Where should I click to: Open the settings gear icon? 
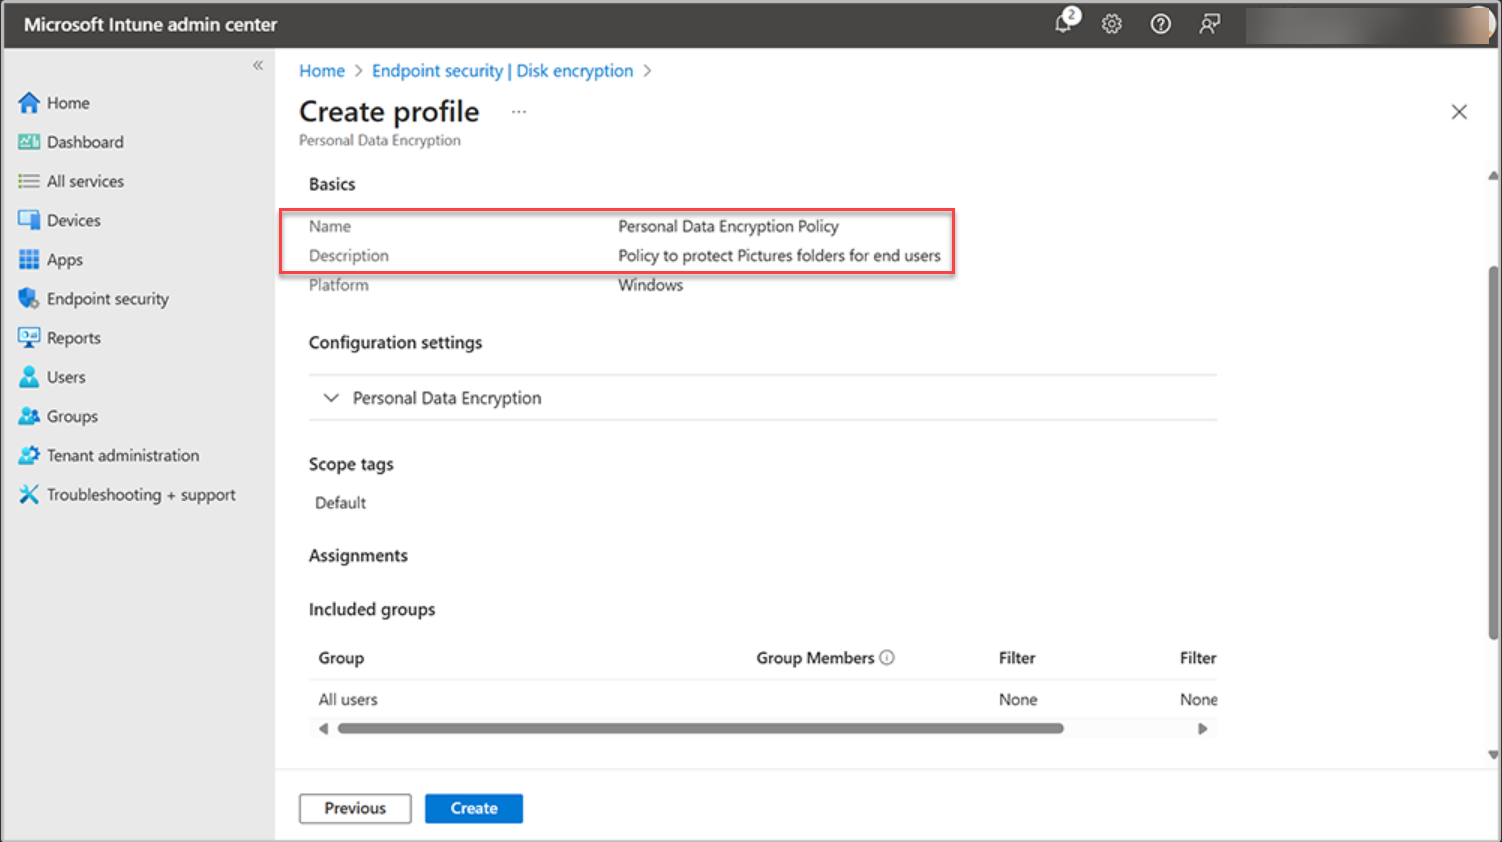(x=1112, y=24)
